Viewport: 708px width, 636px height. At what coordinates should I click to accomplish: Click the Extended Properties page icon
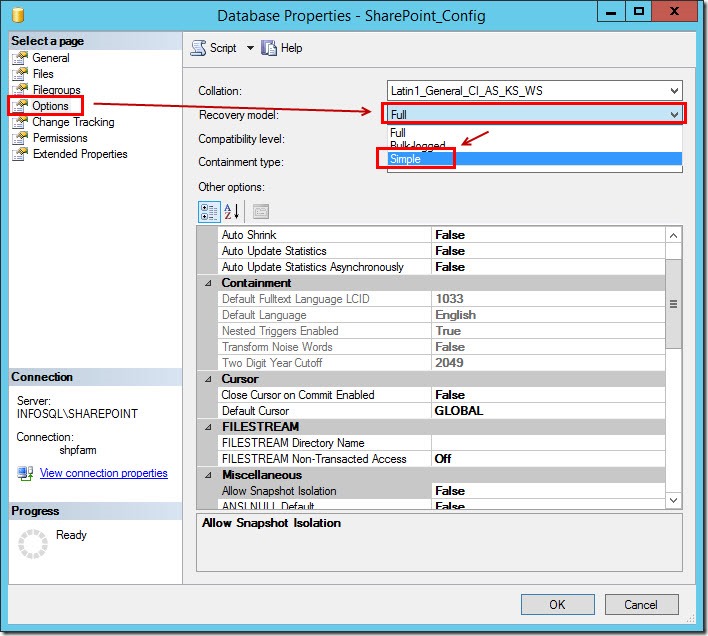[20, 154]
